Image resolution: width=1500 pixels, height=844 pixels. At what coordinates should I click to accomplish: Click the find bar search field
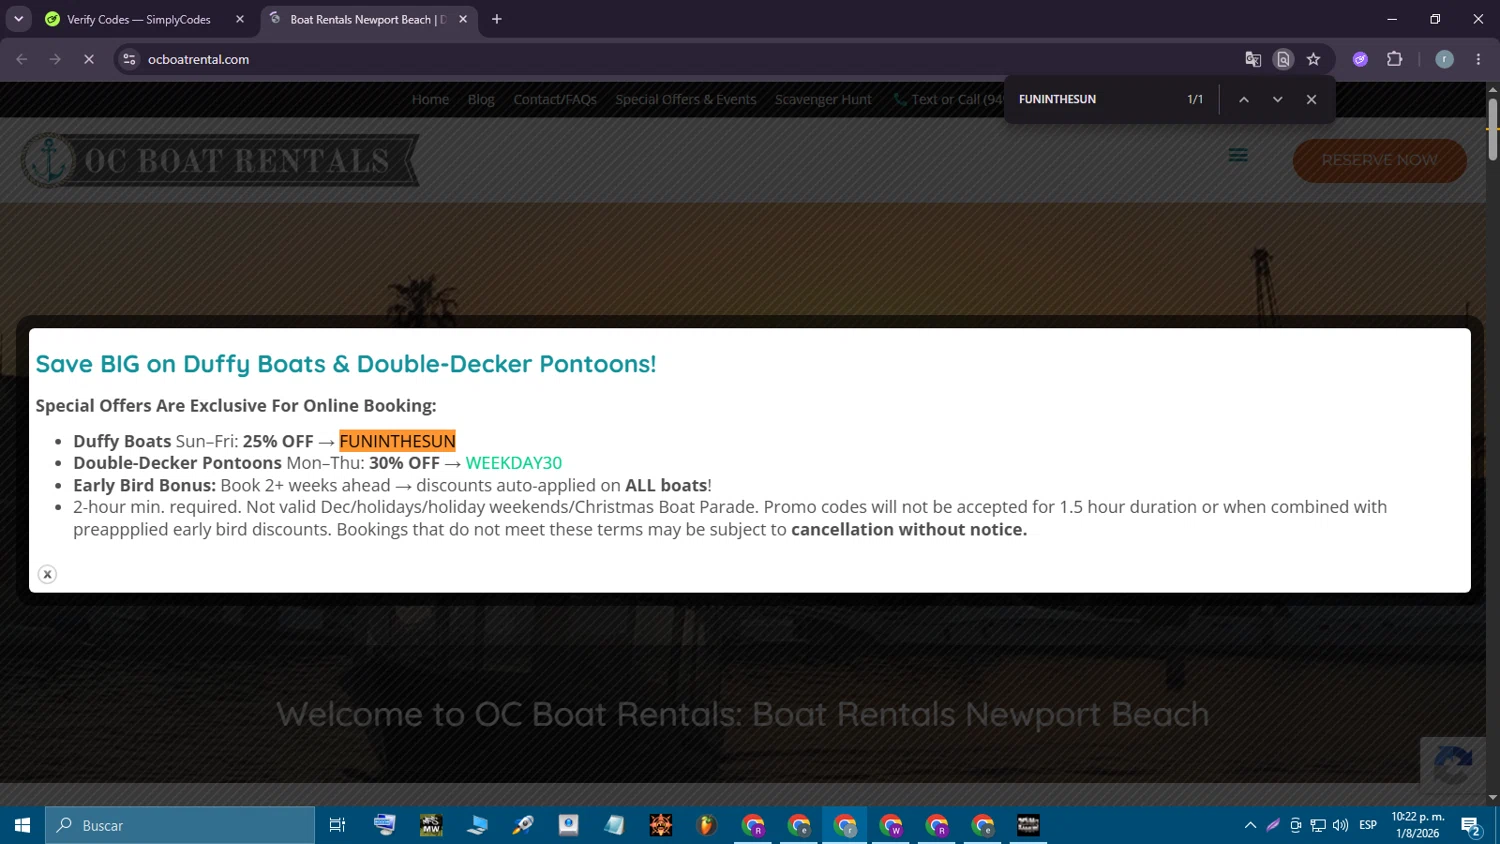[x=1095, y=99]
